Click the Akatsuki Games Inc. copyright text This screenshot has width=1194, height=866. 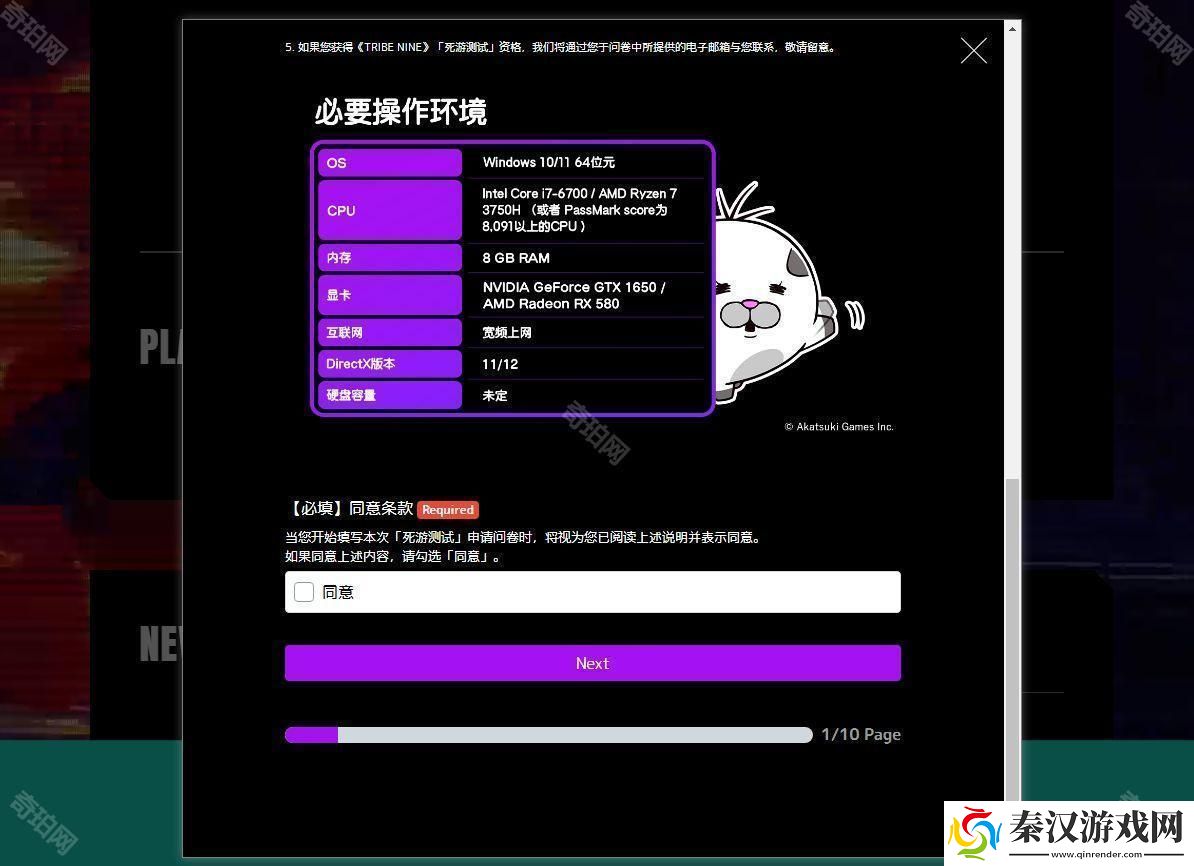pos(839,427)
